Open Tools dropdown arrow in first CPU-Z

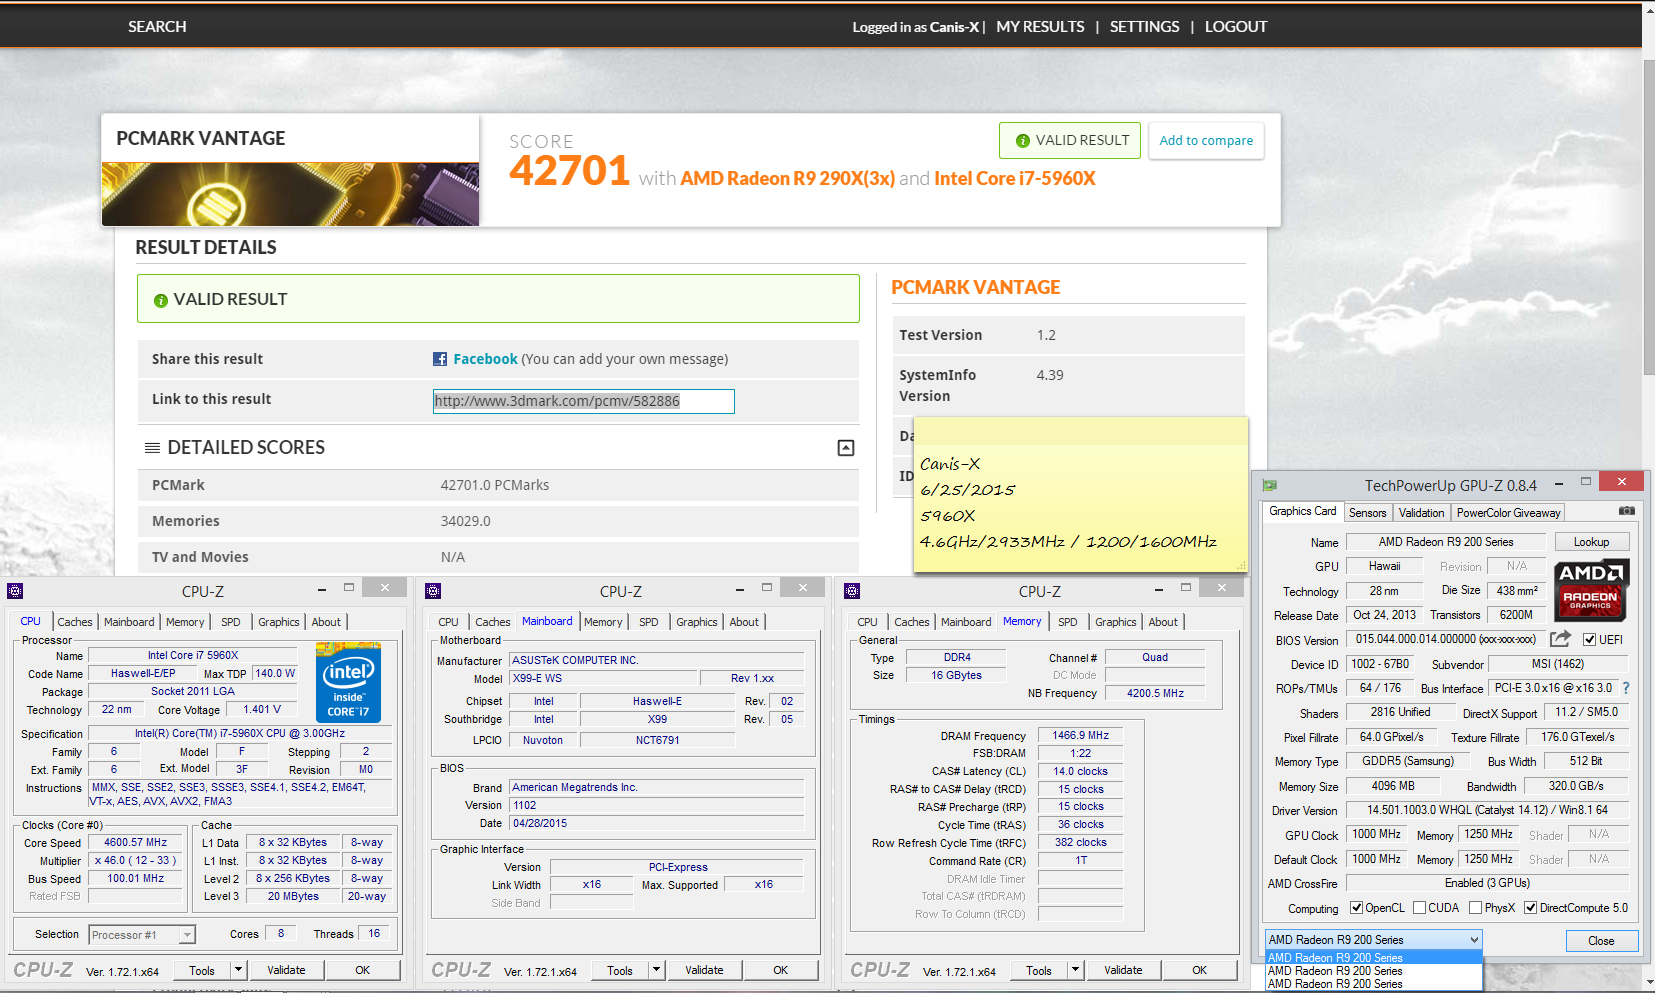tap(238, 970)
